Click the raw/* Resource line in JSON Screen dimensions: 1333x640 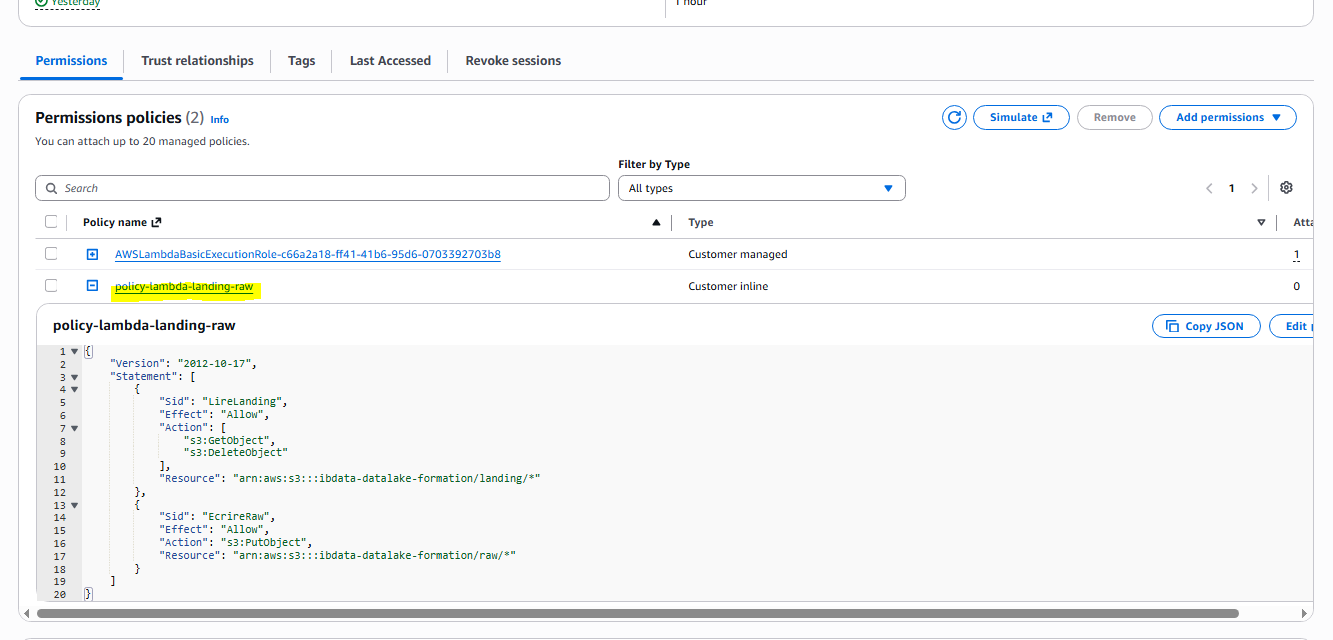click(x=337, y=555)
